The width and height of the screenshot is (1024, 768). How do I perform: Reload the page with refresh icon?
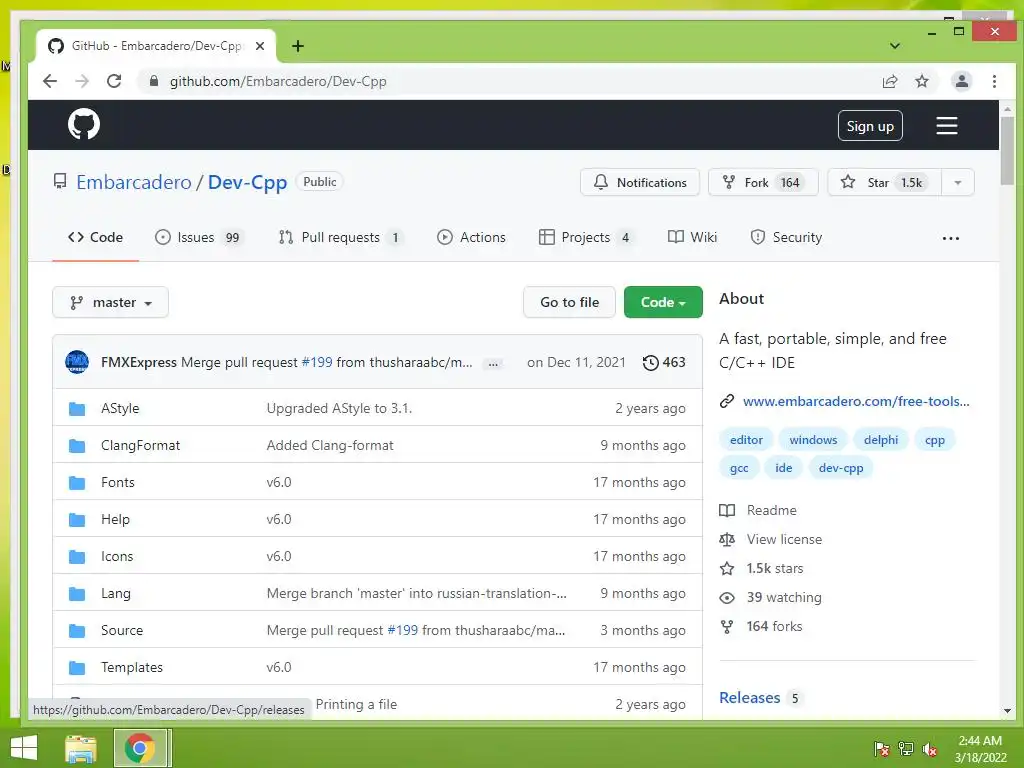114,81
